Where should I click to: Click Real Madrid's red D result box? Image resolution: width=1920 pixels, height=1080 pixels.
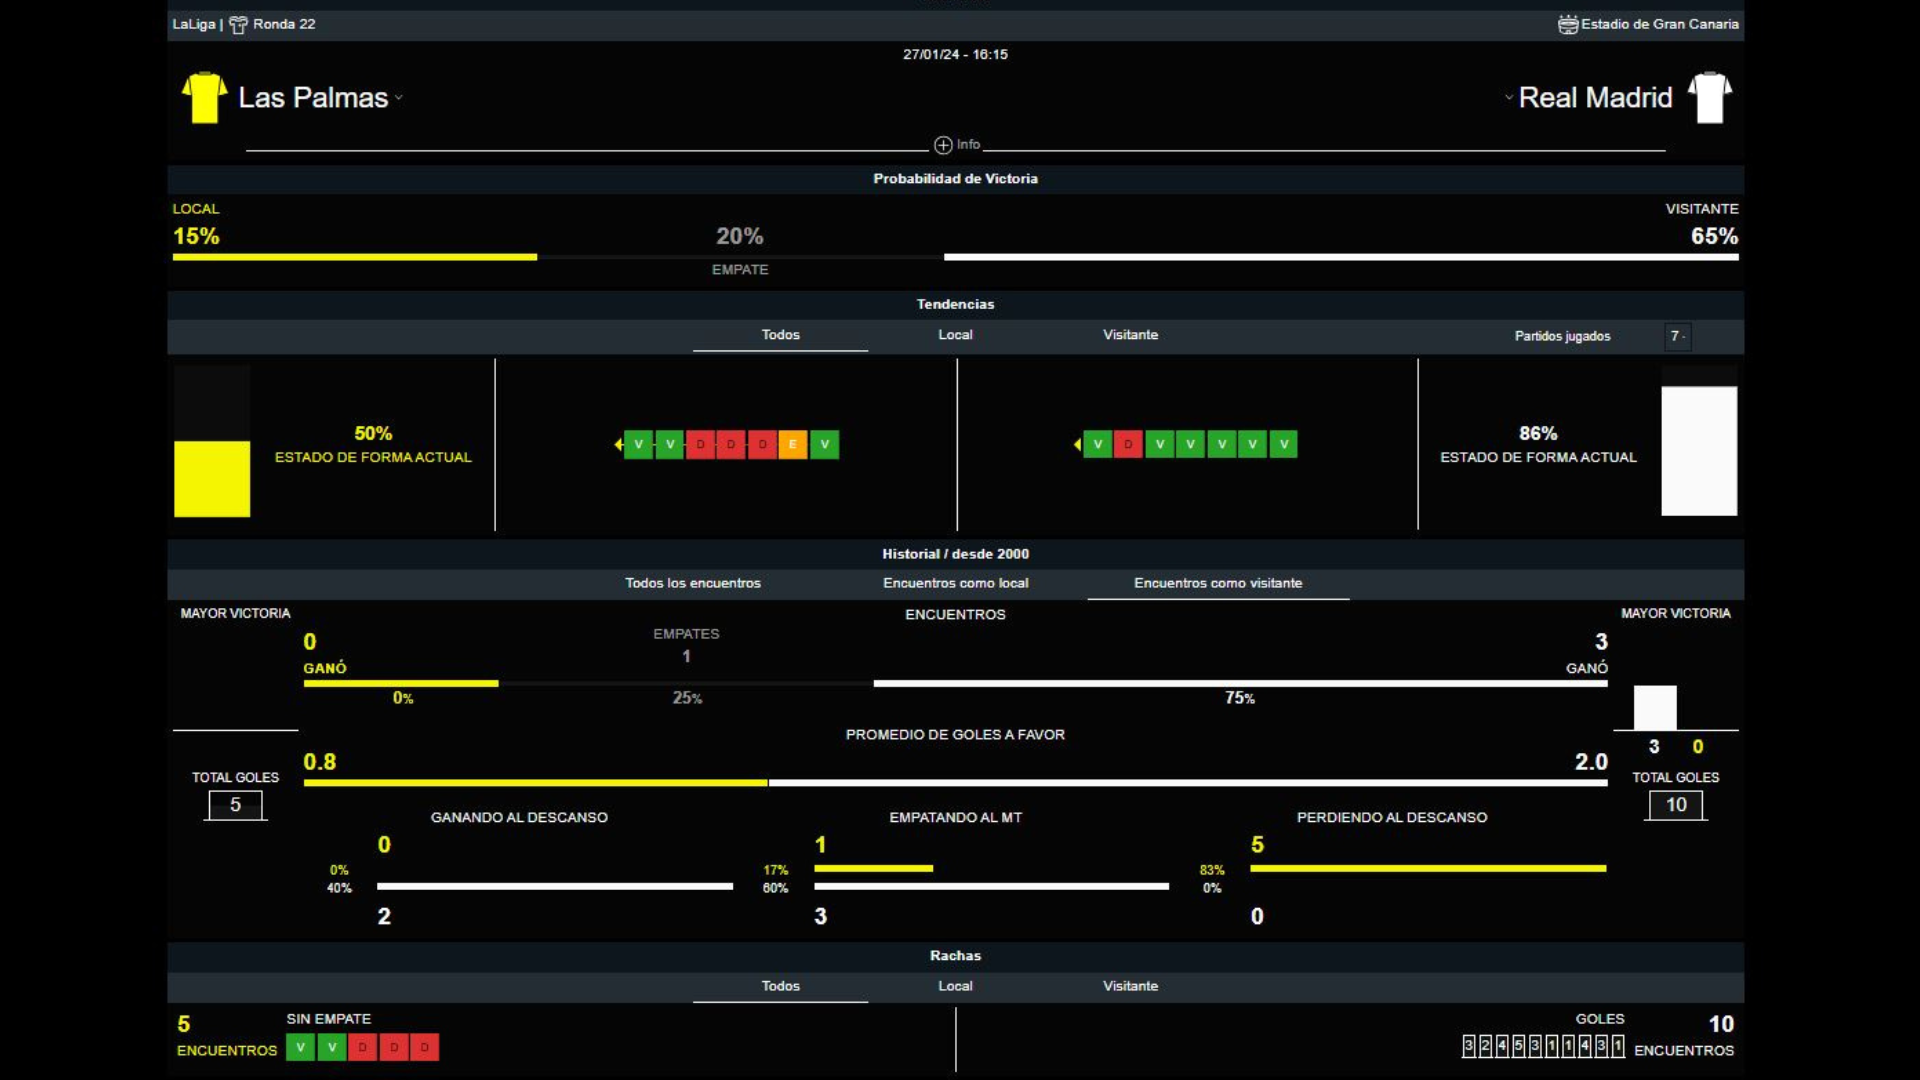[x=1128, y=444]
